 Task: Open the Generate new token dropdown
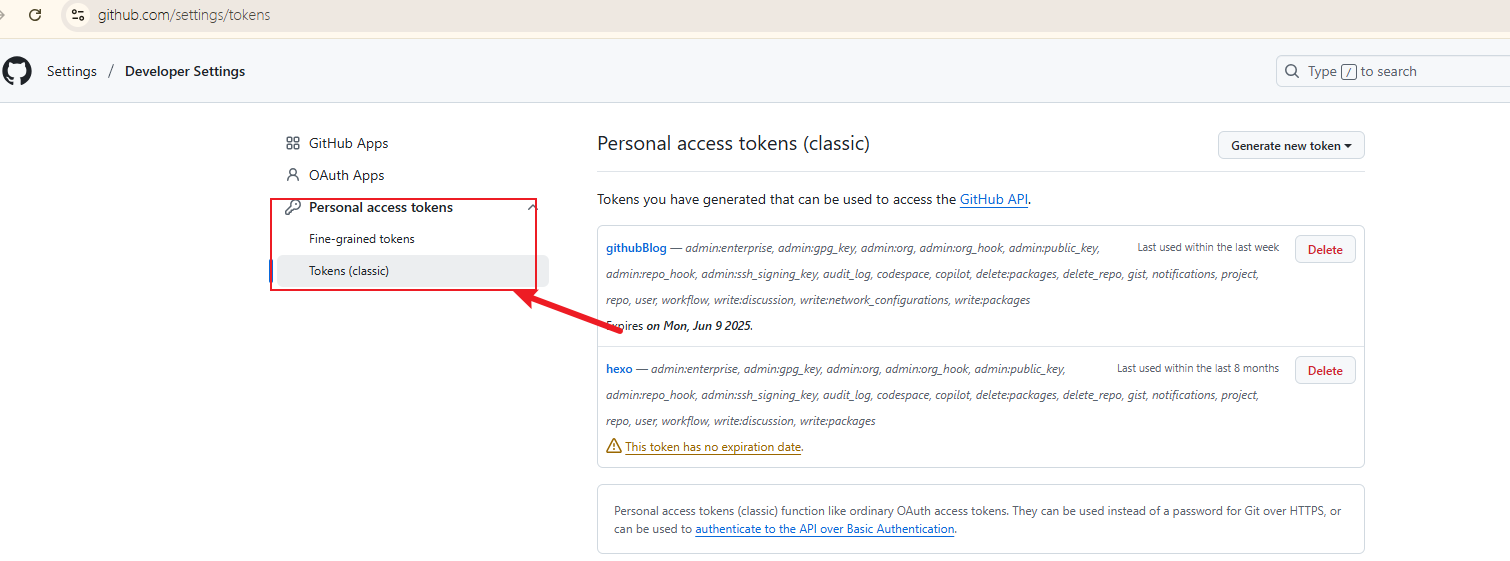pos(1291,145)
